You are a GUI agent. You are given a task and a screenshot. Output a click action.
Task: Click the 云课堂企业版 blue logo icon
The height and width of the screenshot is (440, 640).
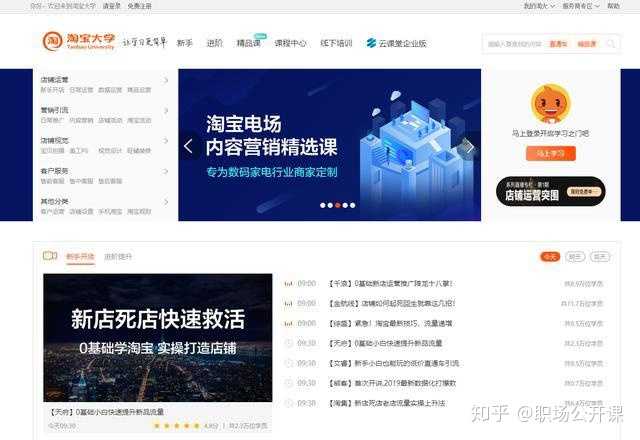click(x=371, y=43)
